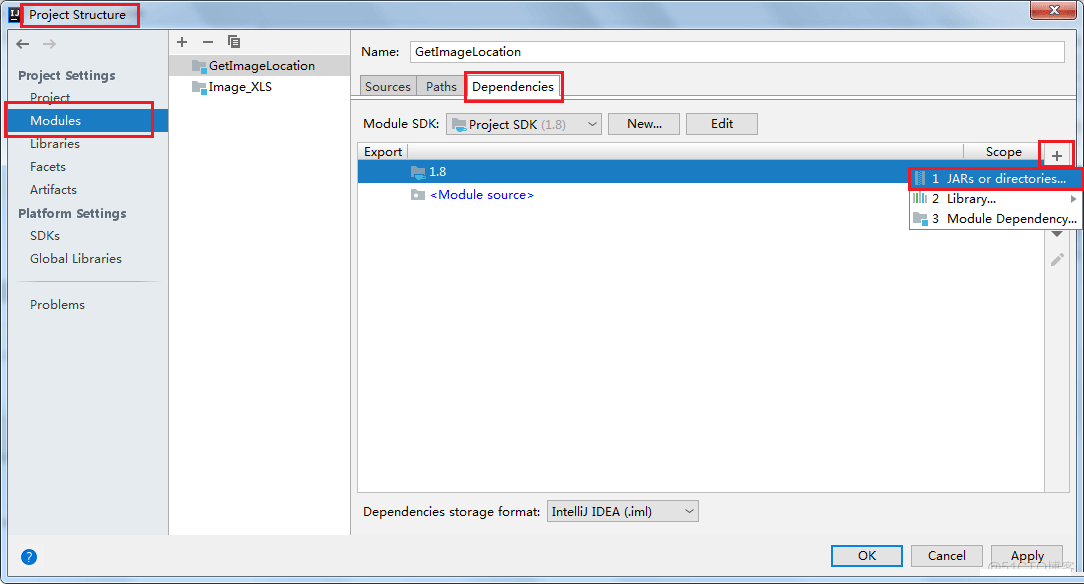Image resolution: width=1084 pixels, height=584 pixels.
Task: Expand the Library submenu arrow
Action: (1074, 198)
